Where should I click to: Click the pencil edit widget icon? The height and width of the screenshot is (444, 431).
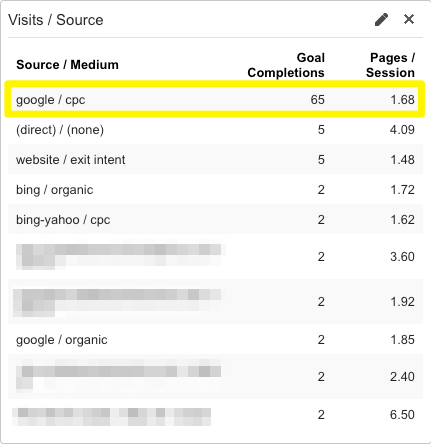point(381,20)
